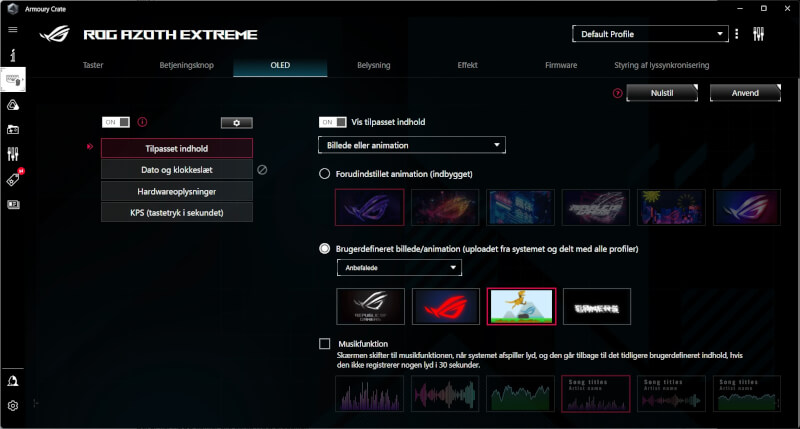
Task: Open the notifications bell sidebar icon
Action: (x=13, y=381)
